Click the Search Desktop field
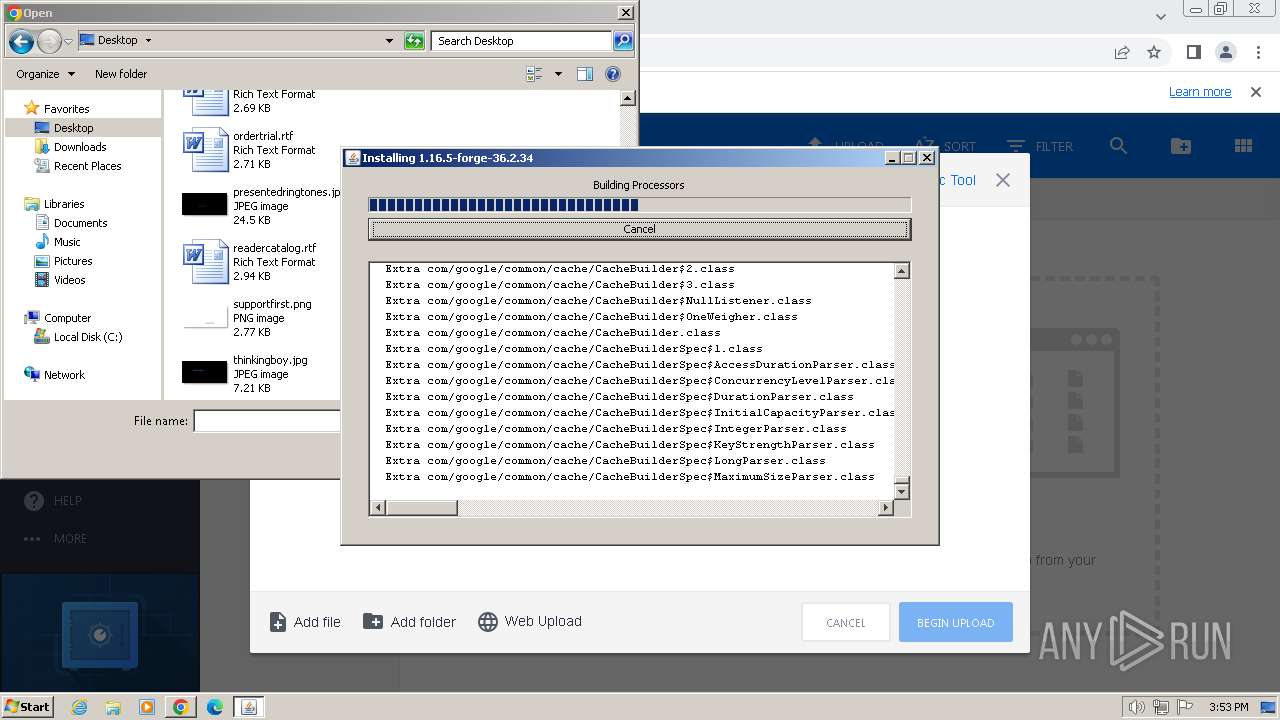The height and width of the screenshot is (720, 1280). pos(522,41)
